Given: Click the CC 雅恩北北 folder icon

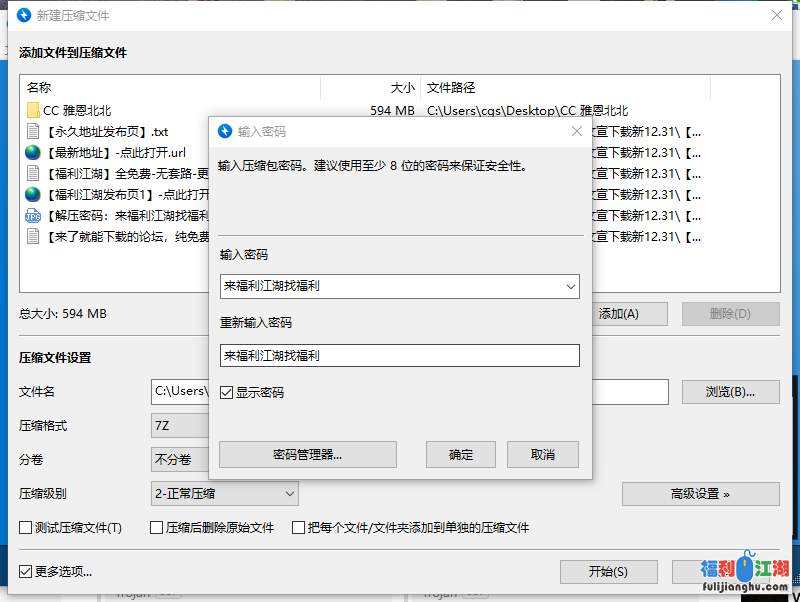Looking at the screenshot, I should pos(33,110).
